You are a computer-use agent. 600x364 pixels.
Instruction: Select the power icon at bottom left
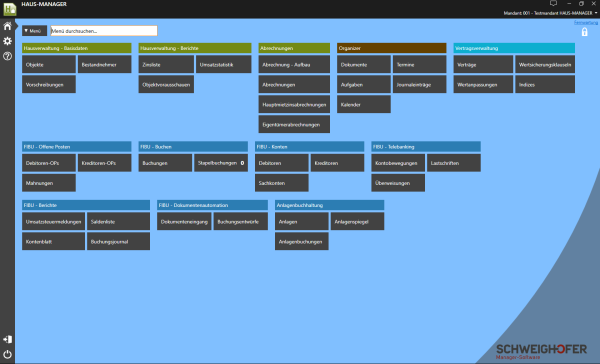tap(7, 354)
